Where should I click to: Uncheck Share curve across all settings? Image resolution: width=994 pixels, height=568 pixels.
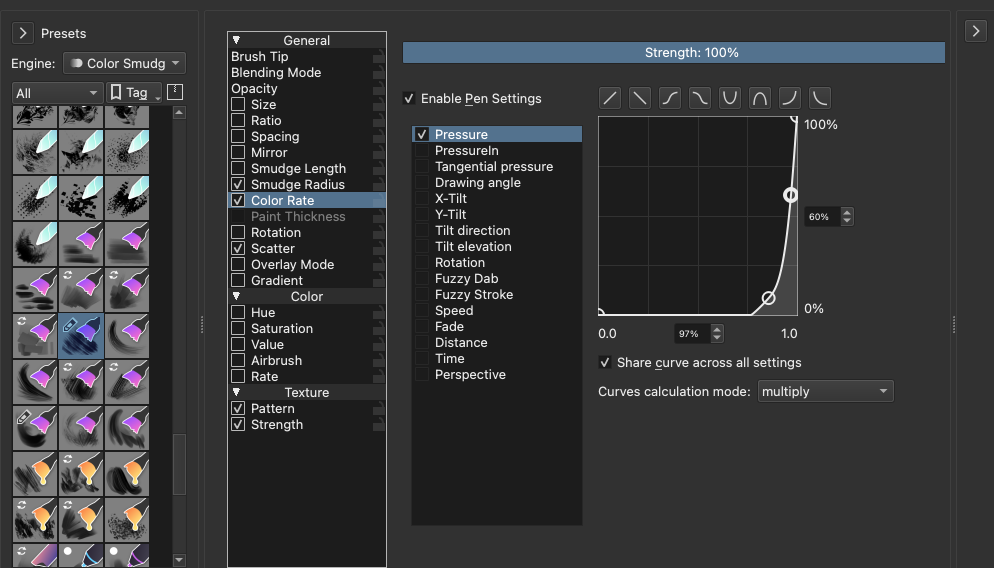[605, 363]
